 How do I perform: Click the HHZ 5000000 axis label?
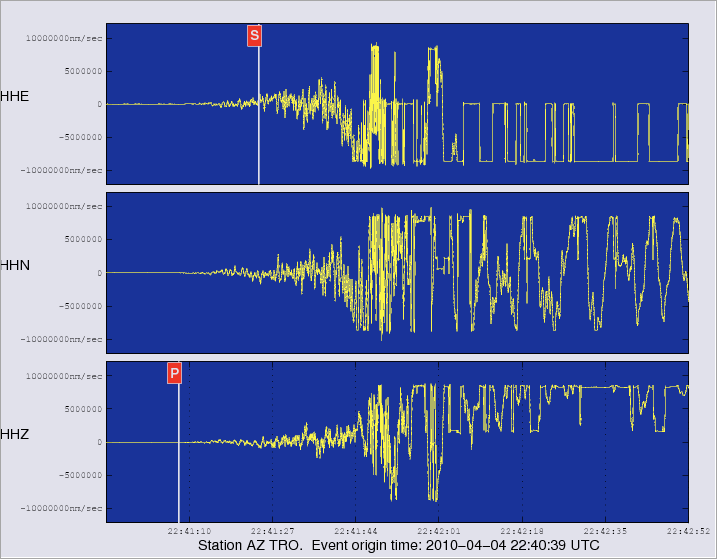click(x=84, y=409)
